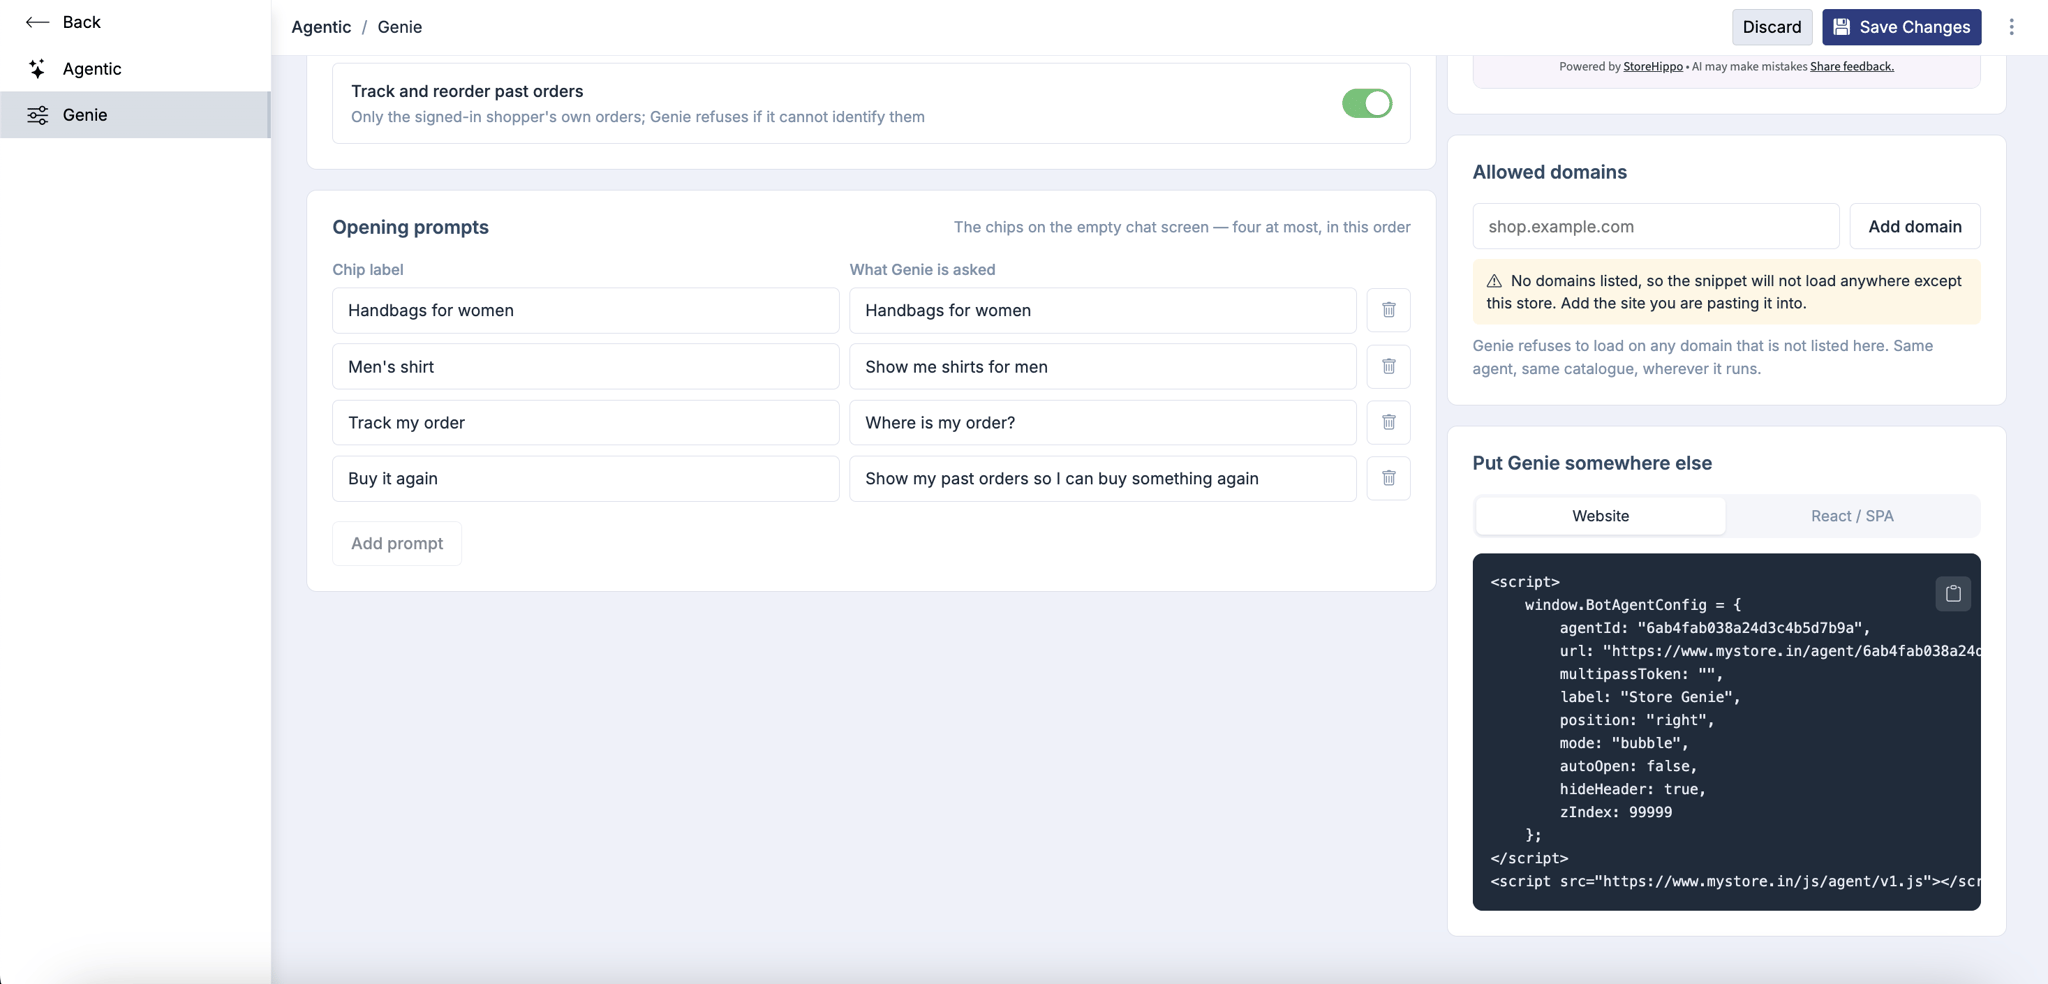This screenshot has height=984, width=2048.
Task: Remove the Track my order prompt
Action: [1388, 422]
